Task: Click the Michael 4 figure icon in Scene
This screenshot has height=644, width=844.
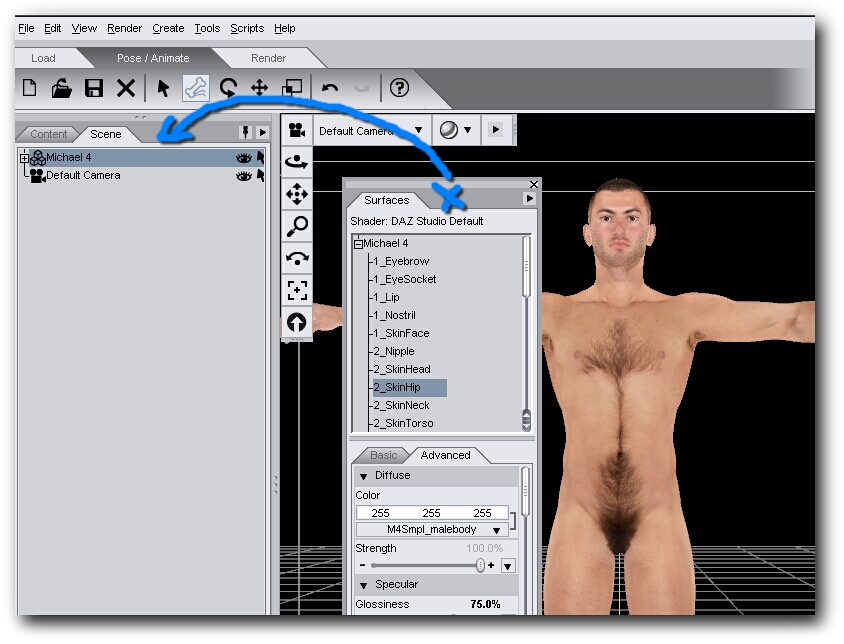Action: point(38,158)
